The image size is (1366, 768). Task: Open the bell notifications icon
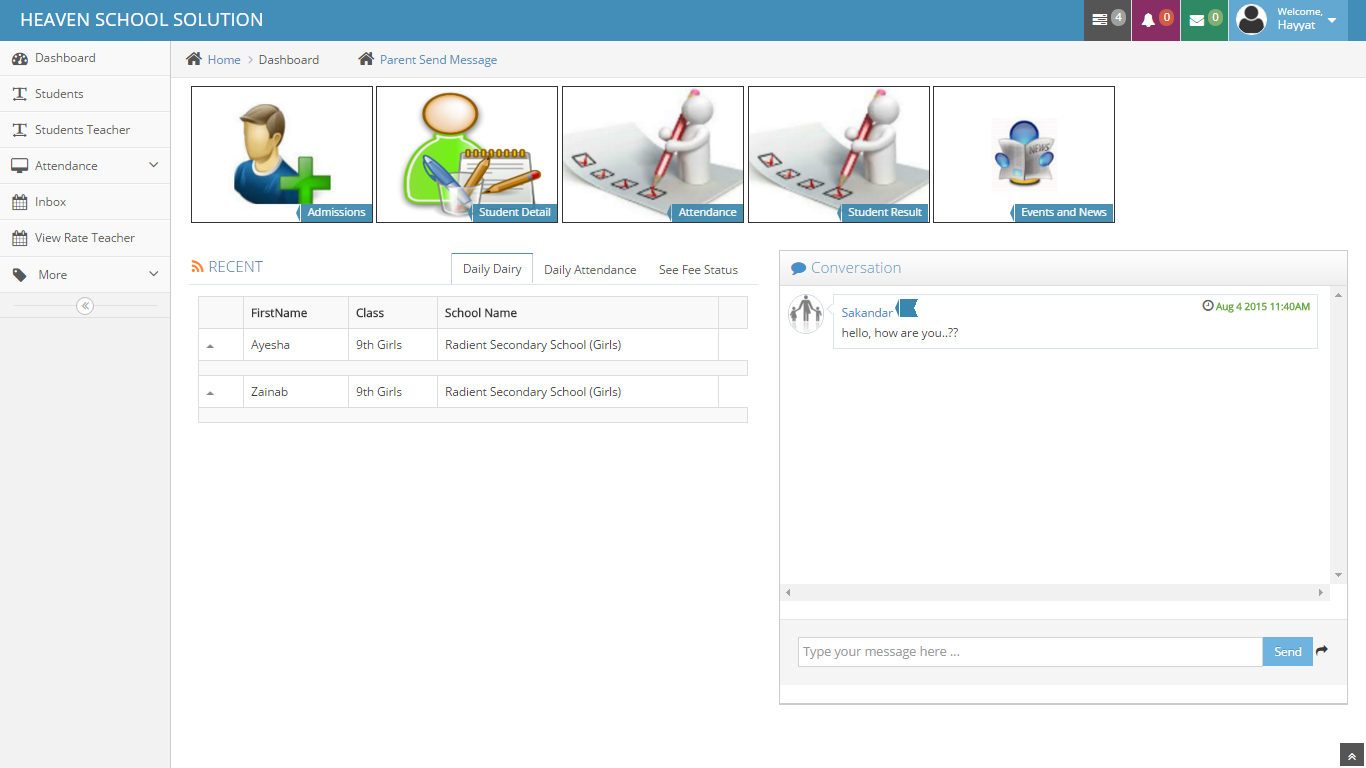pyautogui.click(x=1155, y=20)
